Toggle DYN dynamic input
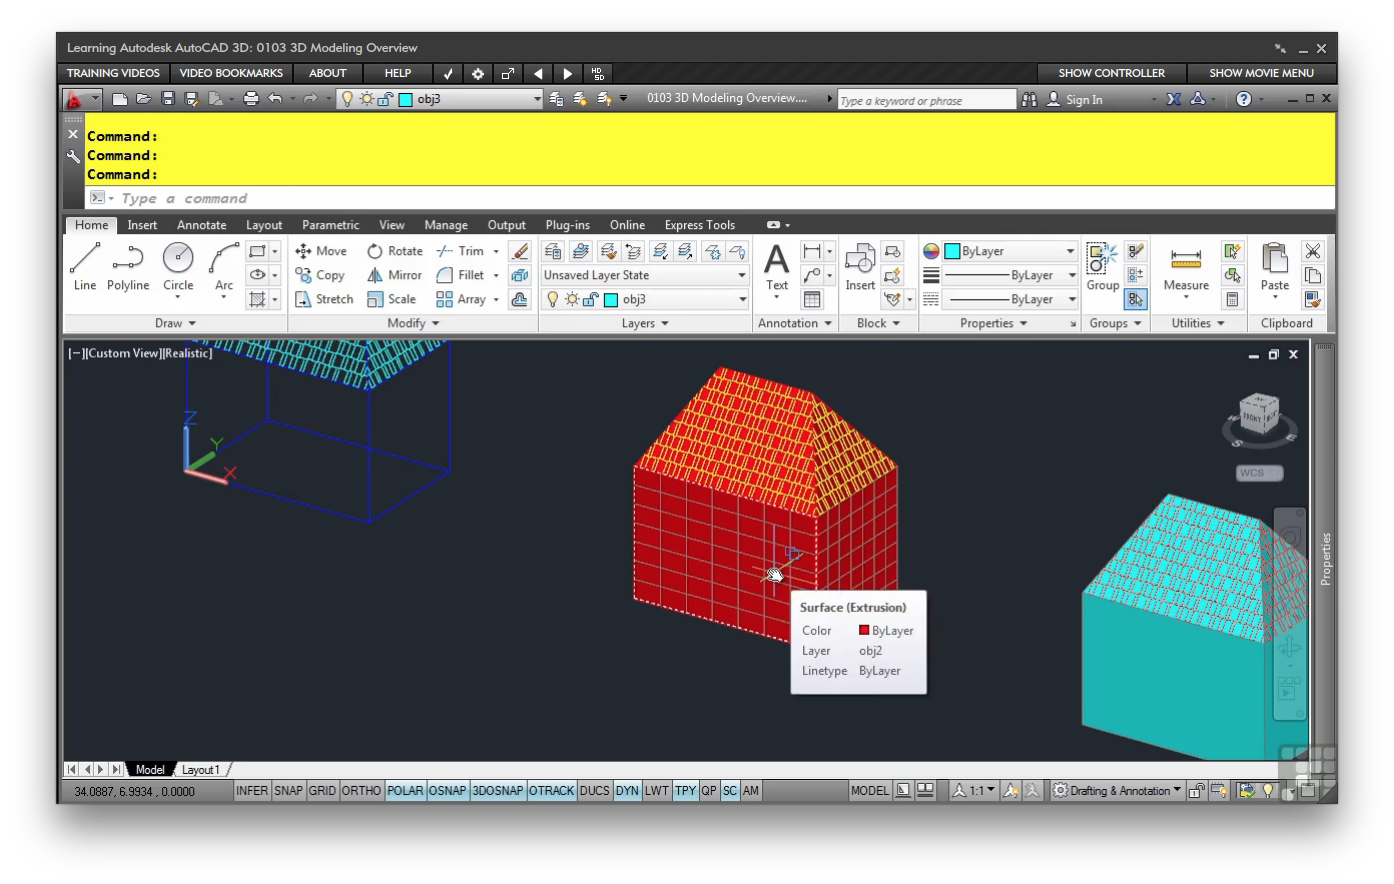The height and width of the screenshot is (884, 1394). (x=627, y=790)
